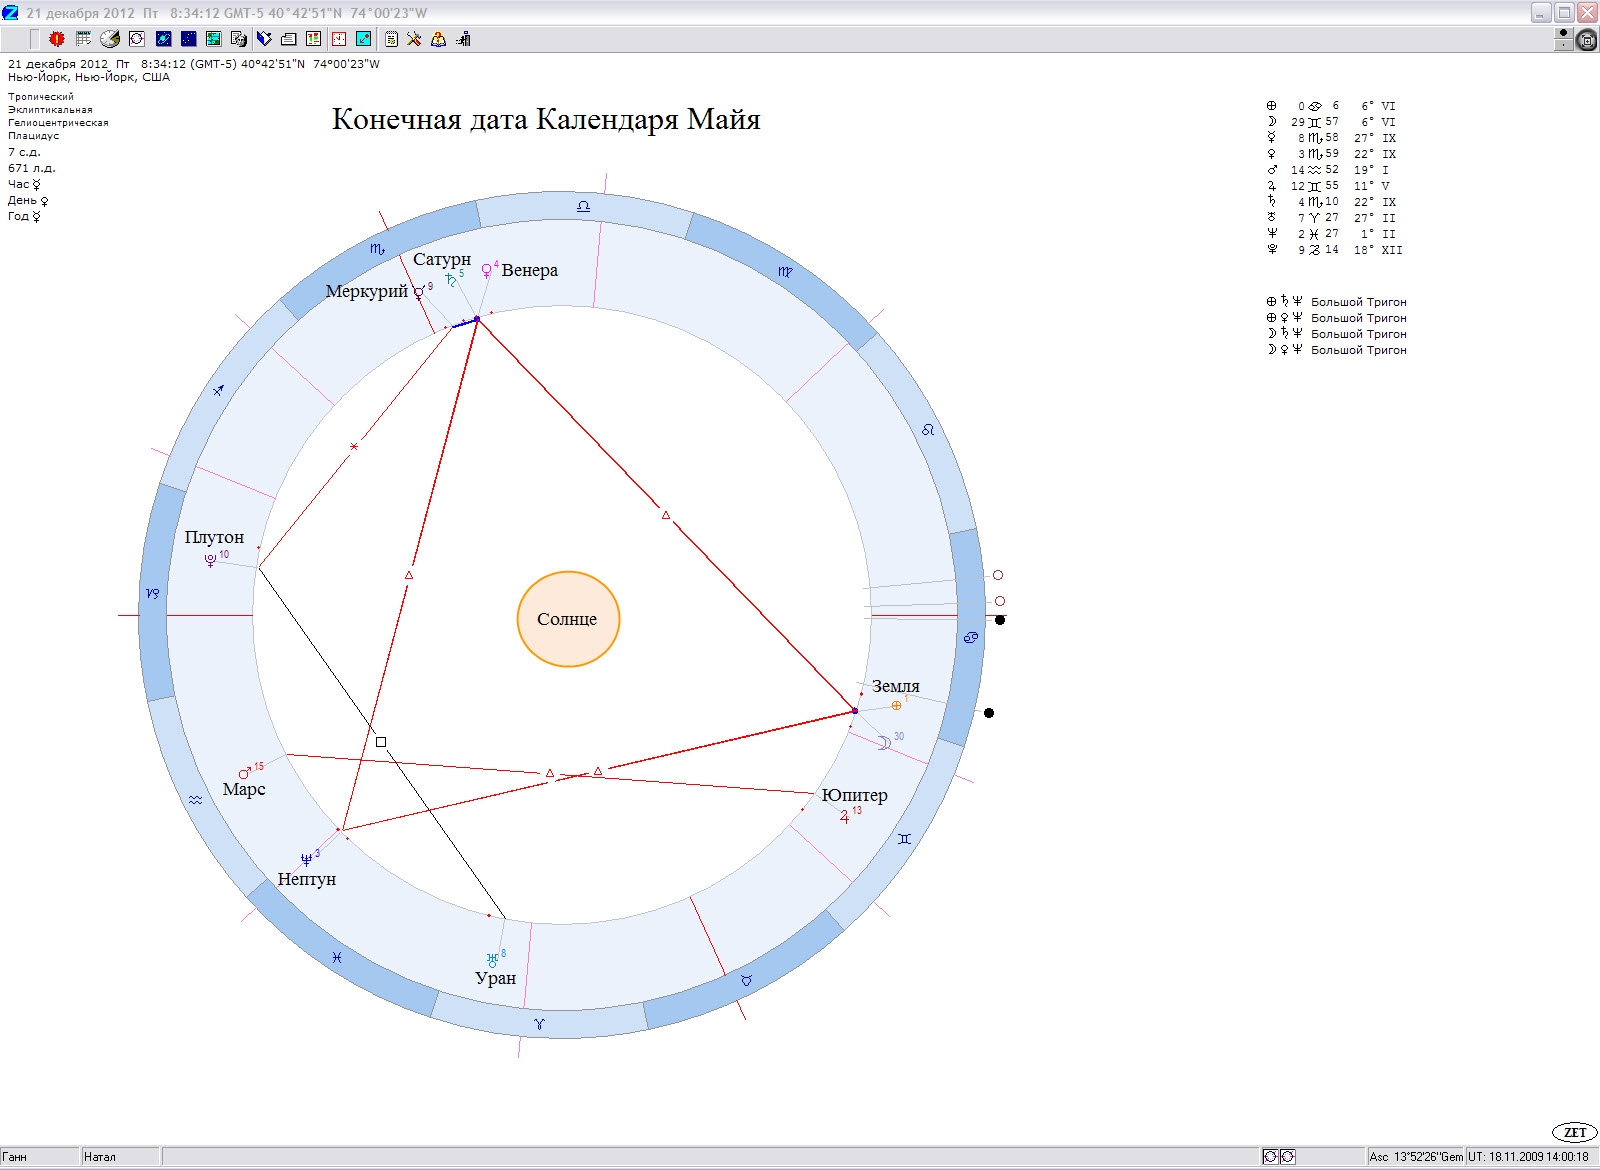Screen dimensions: 1600x1170
Task: Open the tools wrench-and-screwdriver settings icon
Action: 413,39
